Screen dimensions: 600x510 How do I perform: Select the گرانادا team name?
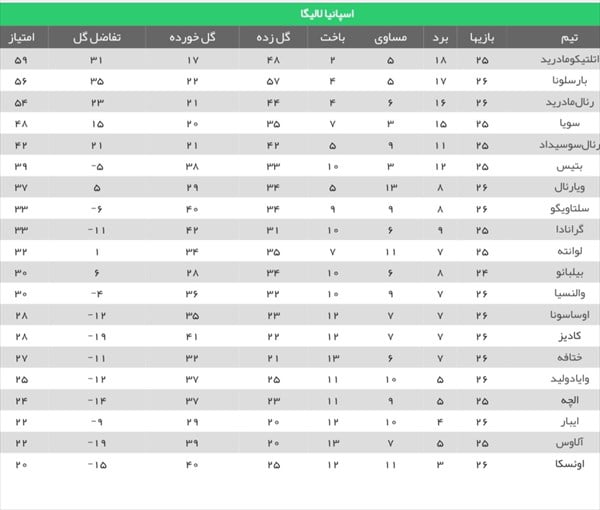coord(573,229)
